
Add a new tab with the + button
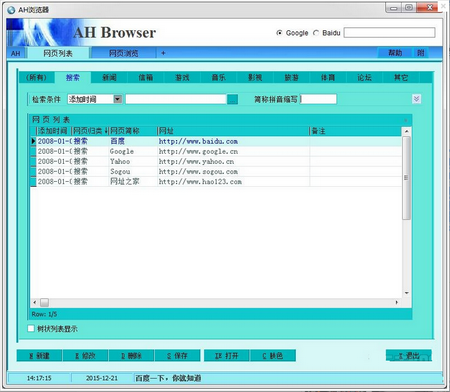(163, 53)
